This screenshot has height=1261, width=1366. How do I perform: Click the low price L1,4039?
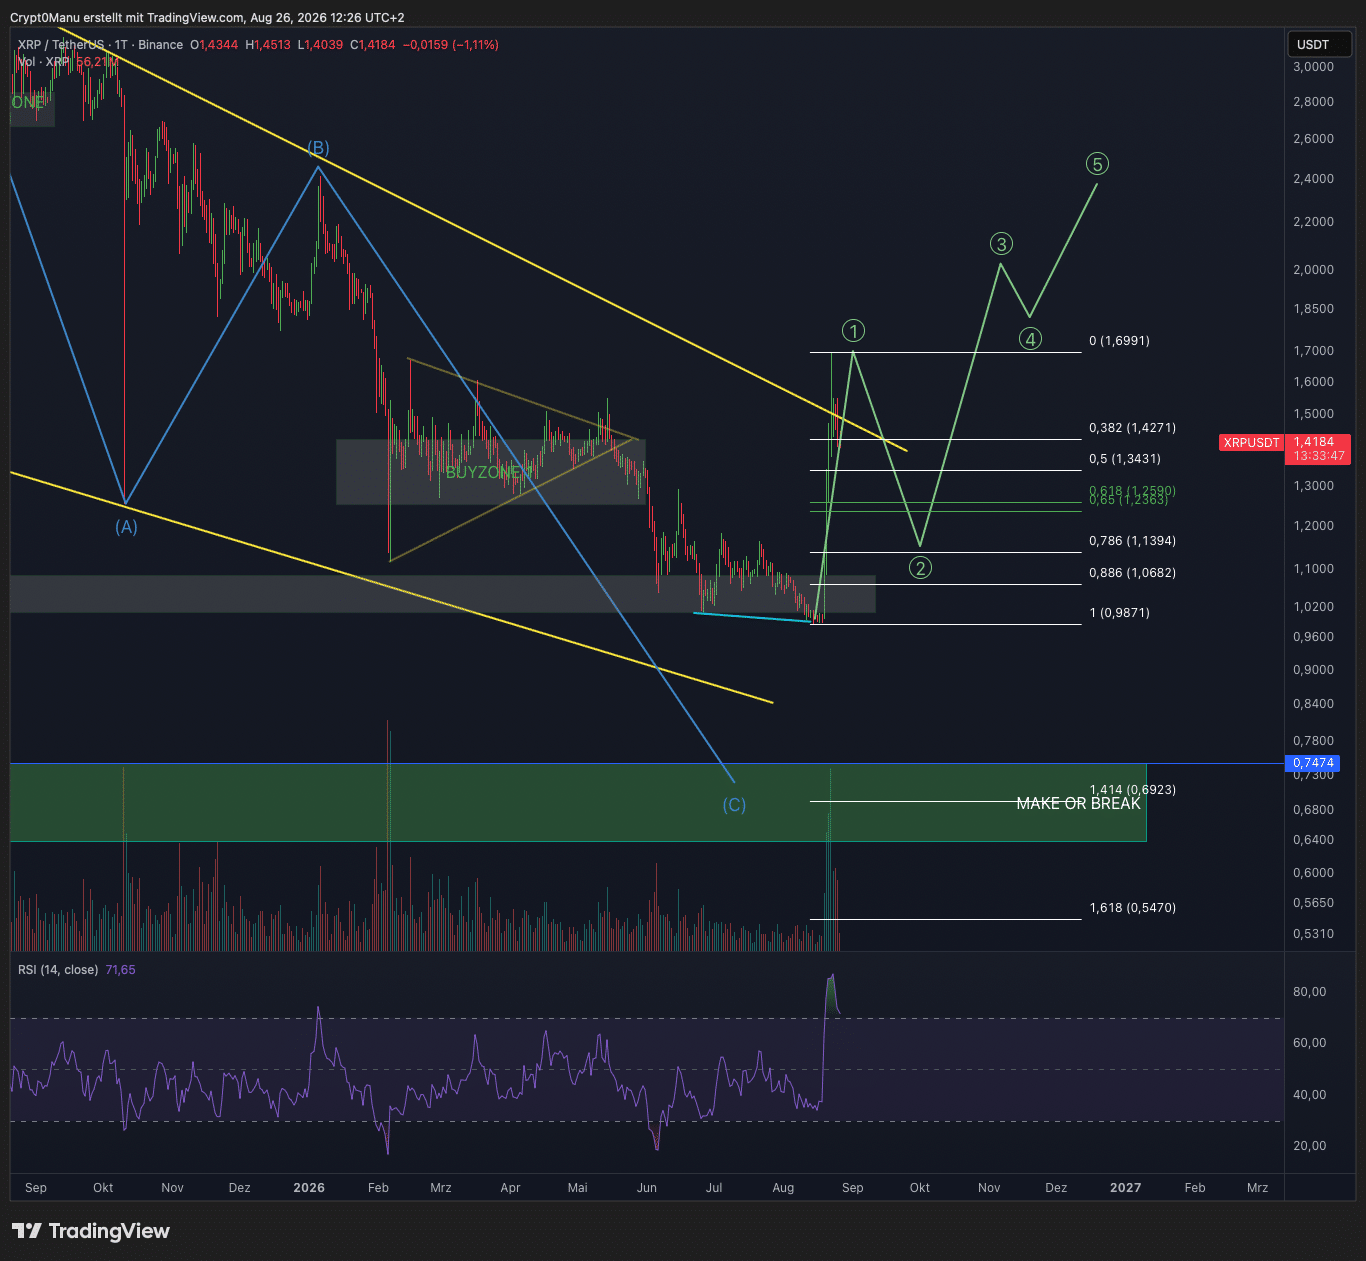tap(321, 45)
